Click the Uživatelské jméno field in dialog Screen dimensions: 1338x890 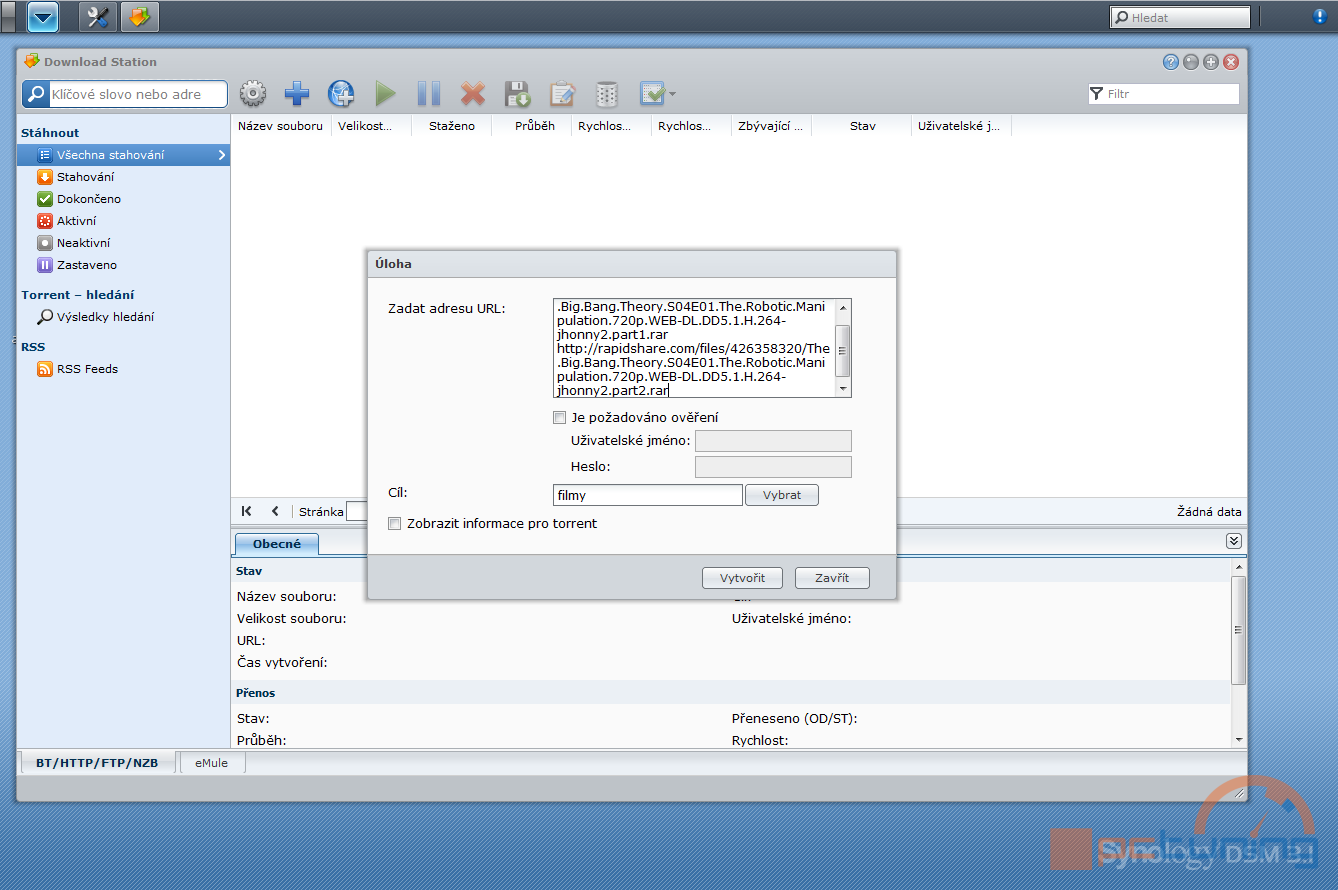[x=773, y=441]
